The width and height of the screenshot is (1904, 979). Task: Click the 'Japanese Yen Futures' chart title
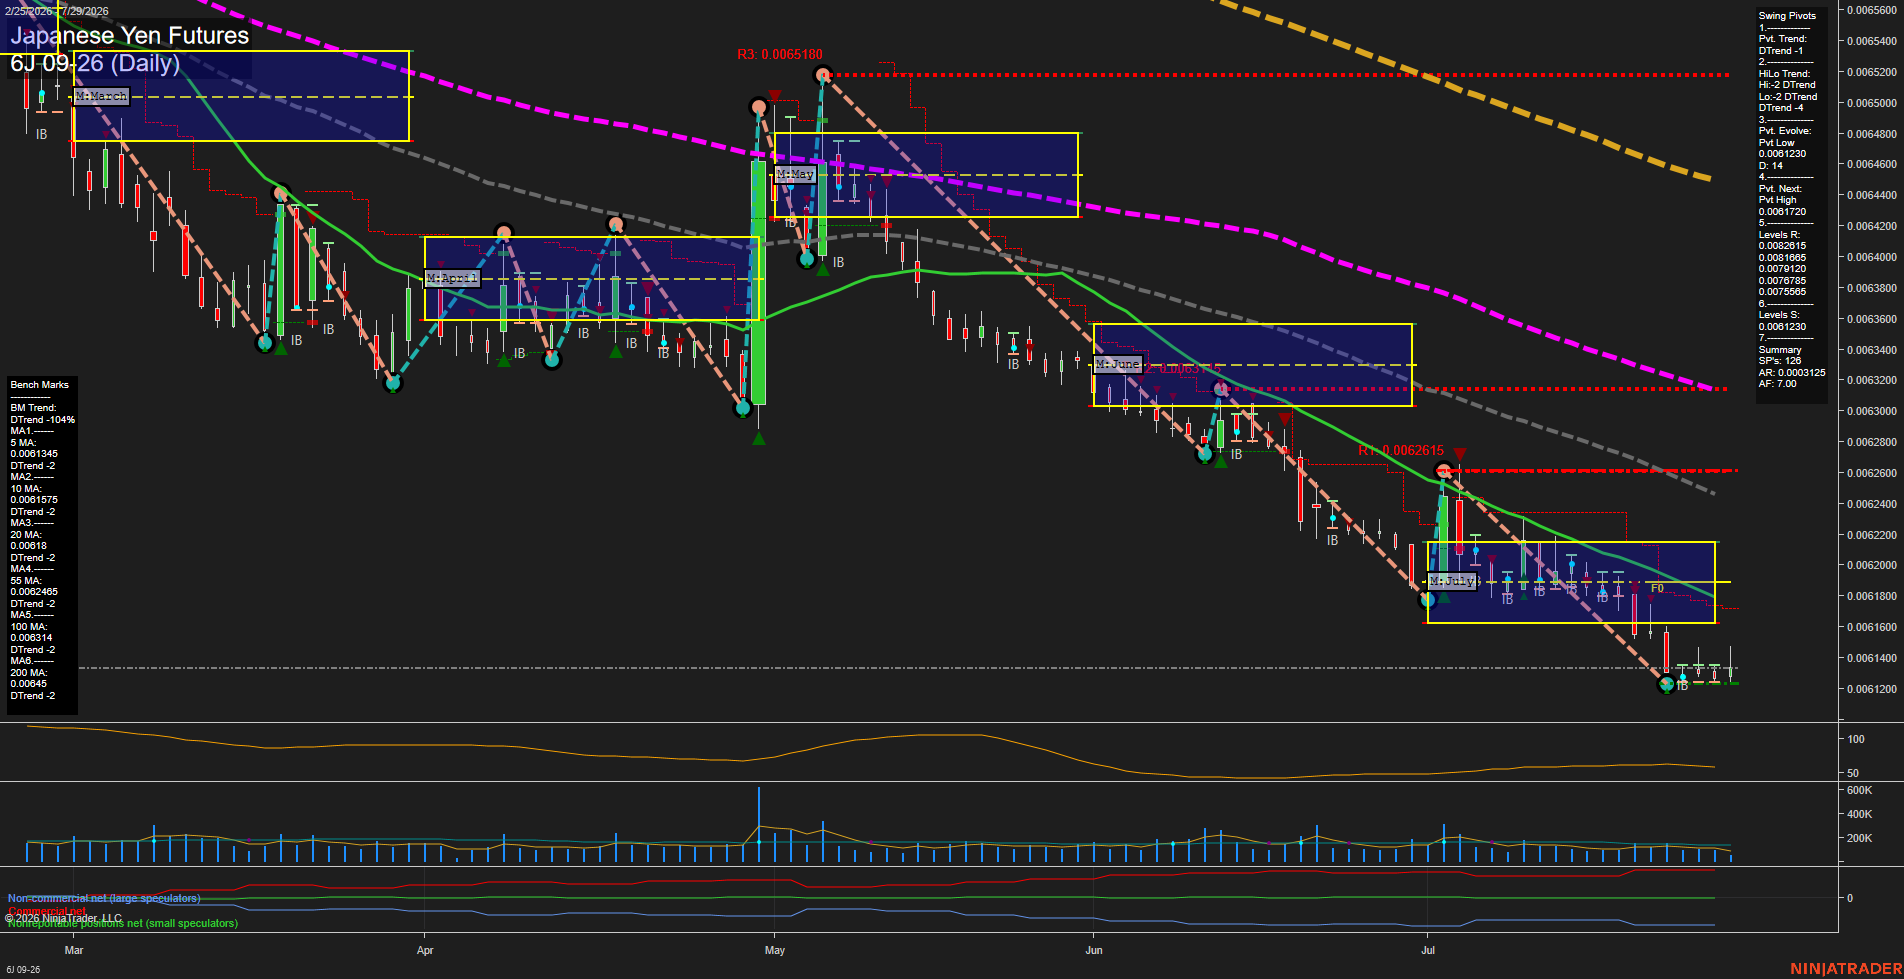pyautogui.click(x=130, y=36)
